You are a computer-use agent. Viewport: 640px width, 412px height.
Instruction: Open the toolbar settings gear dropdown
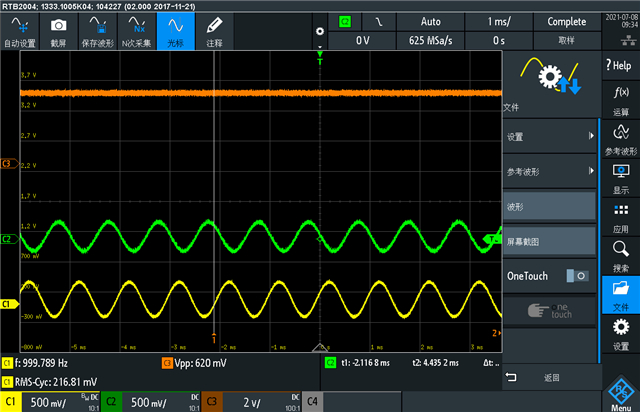(x=320, y=32)
